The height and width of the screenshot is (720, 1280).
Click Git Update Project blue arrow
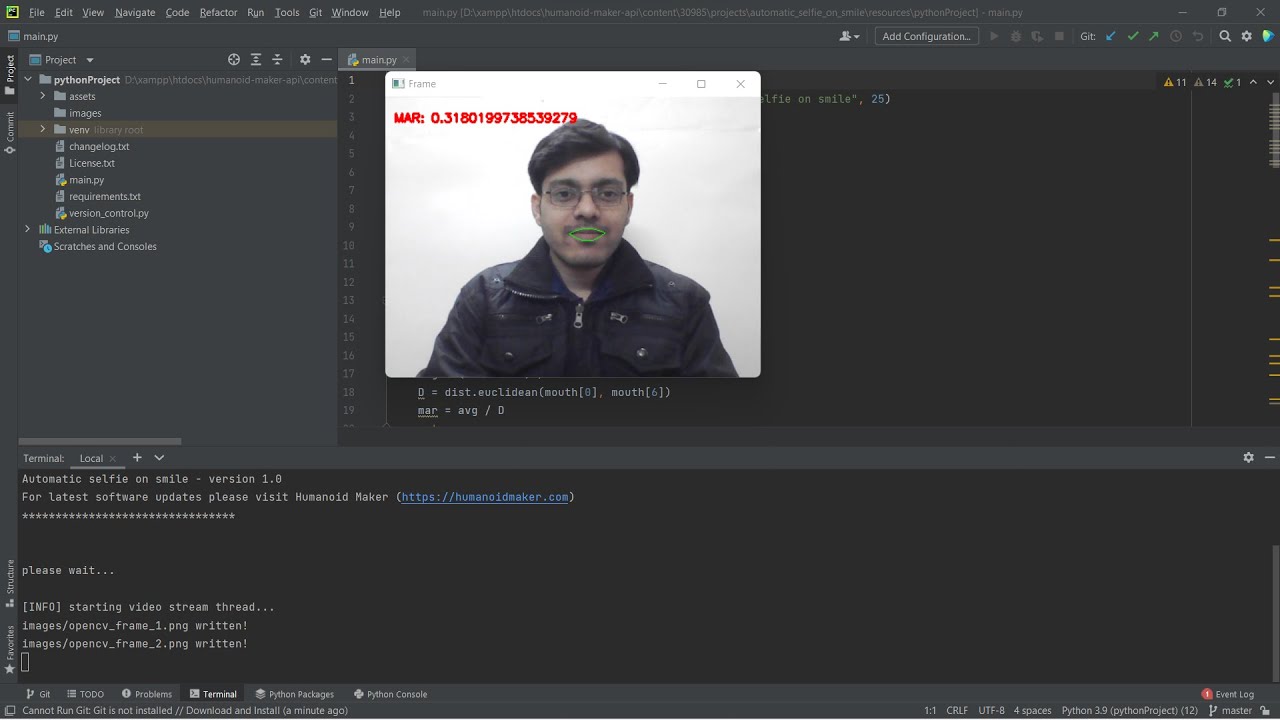pos(1110,36)
